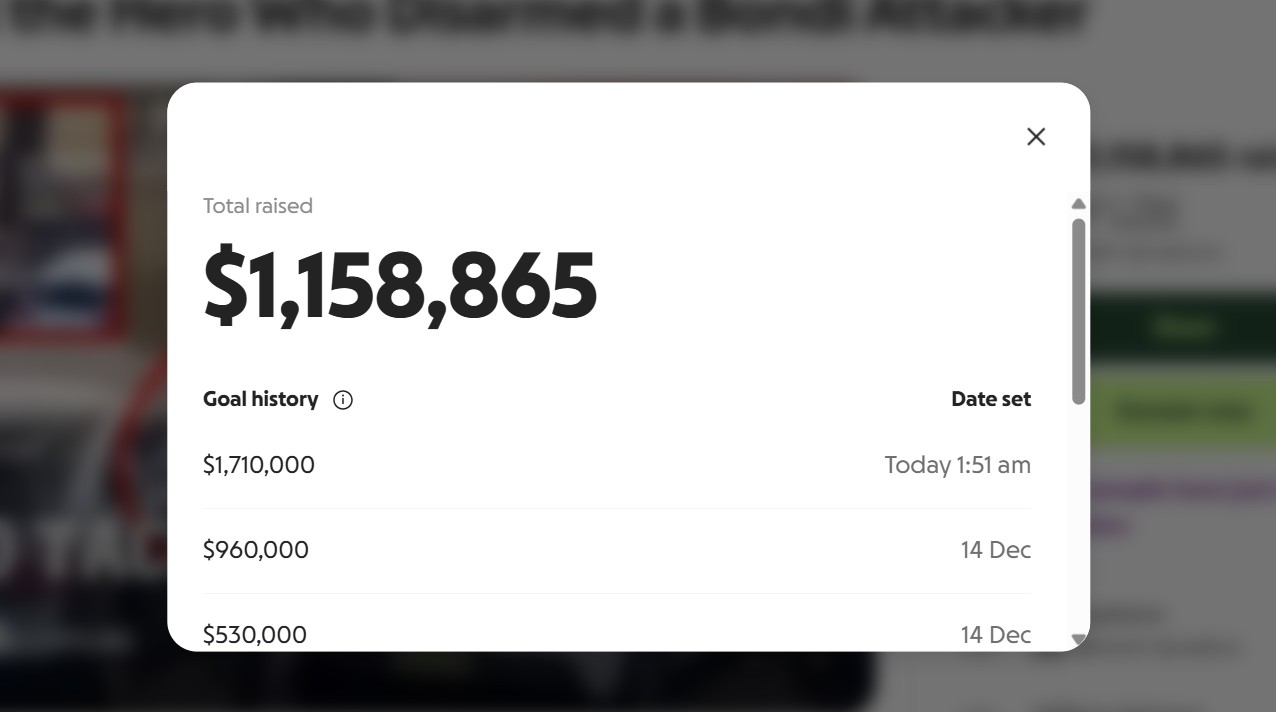
Task: Click the dialog's vertical scrollbar thumb
Action: coord(1078,310)
